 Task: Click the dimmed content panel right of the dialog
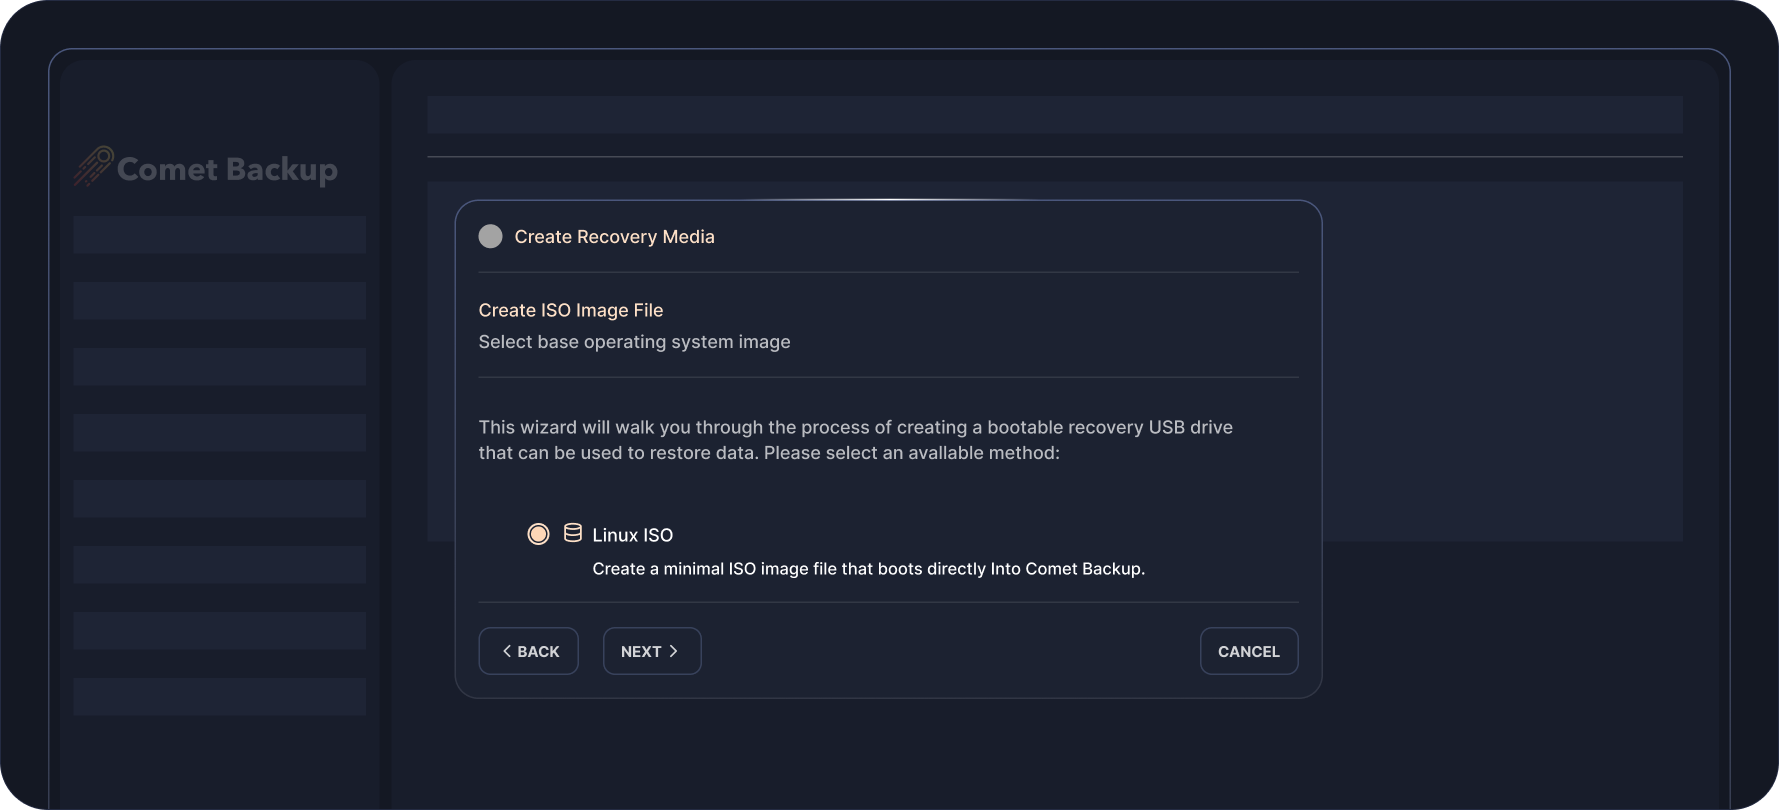coord(1500,360)
